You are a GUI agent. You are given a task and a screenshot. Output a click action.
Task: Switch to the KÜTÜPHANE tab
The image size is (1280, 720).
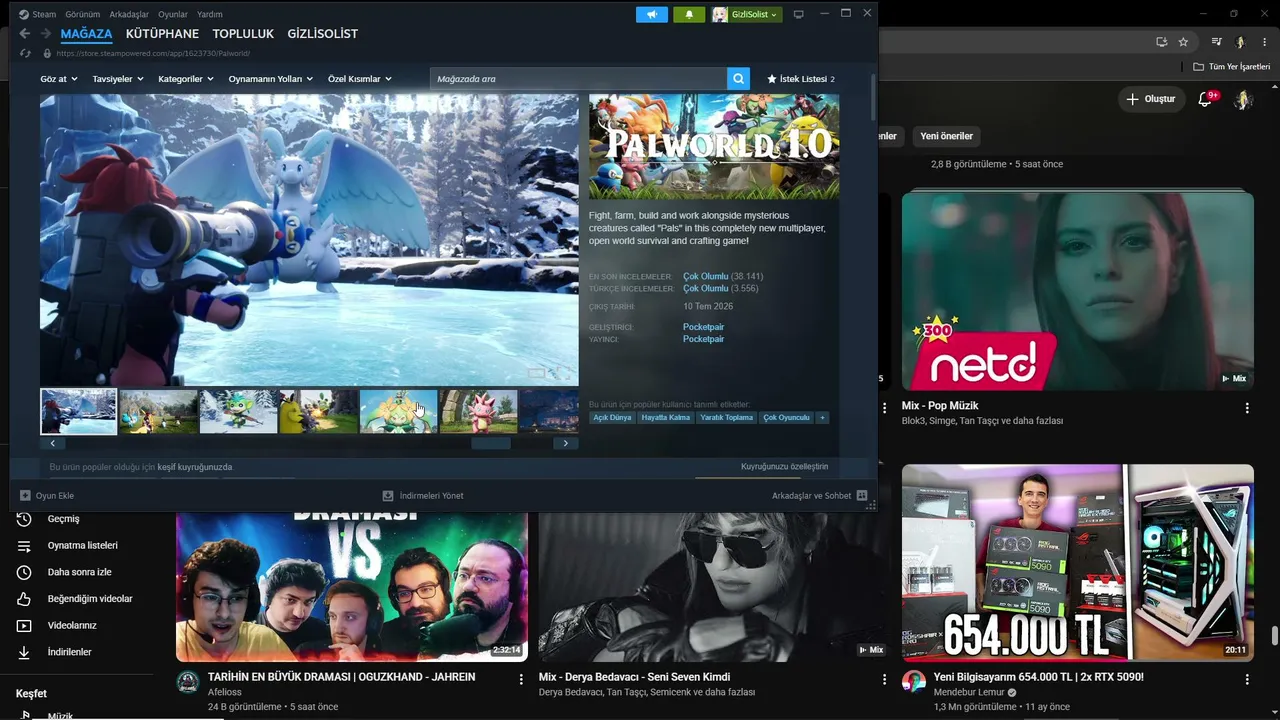point(162,34)
